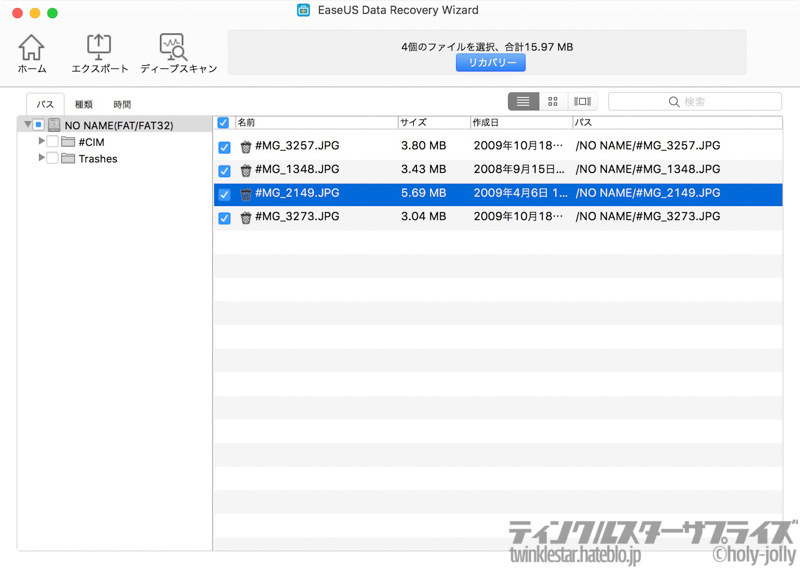
Task: Click the Trashes folder icon
Action: point(68,159)
